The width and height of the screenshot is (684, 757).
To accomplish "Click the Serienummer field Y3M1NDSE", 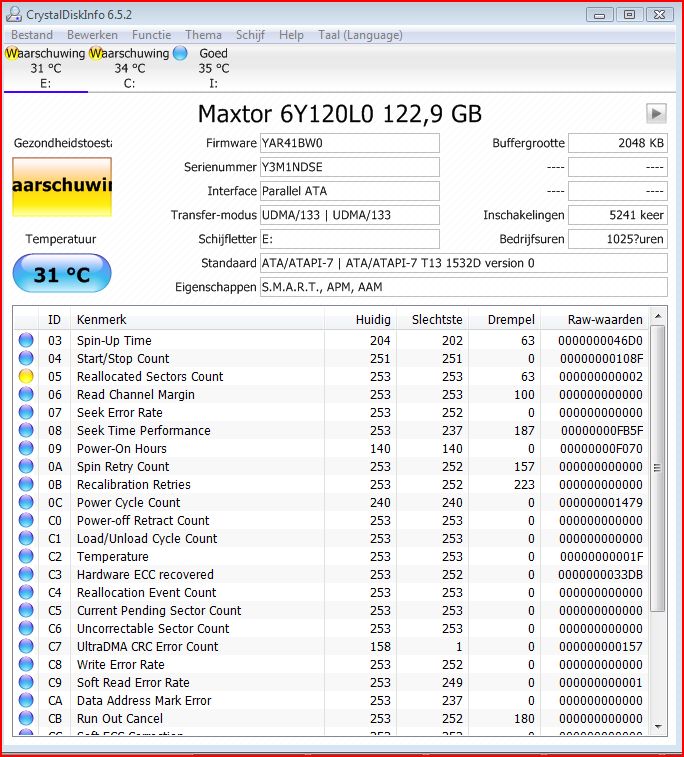I will coord(349,167).
